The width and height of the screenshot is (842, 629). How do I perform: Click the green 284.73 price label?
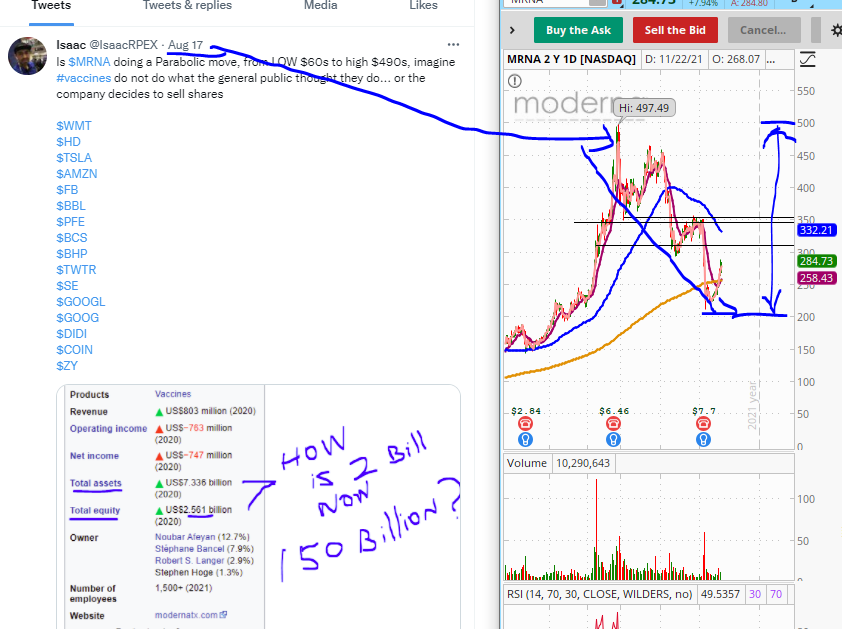click(x=816, y=261)
